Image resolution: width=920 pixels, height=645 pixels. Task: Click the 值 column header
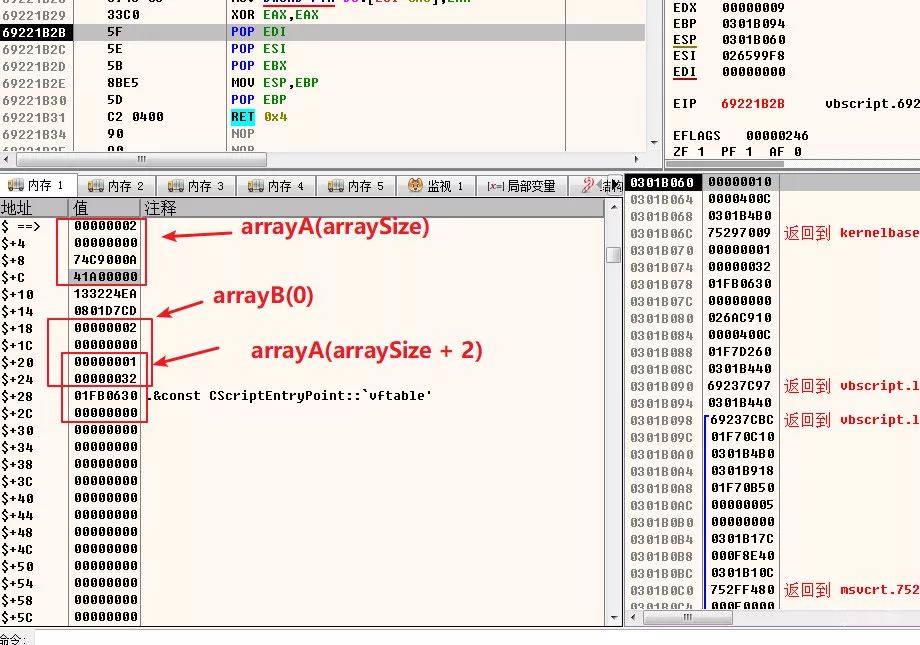coord(104,208)
